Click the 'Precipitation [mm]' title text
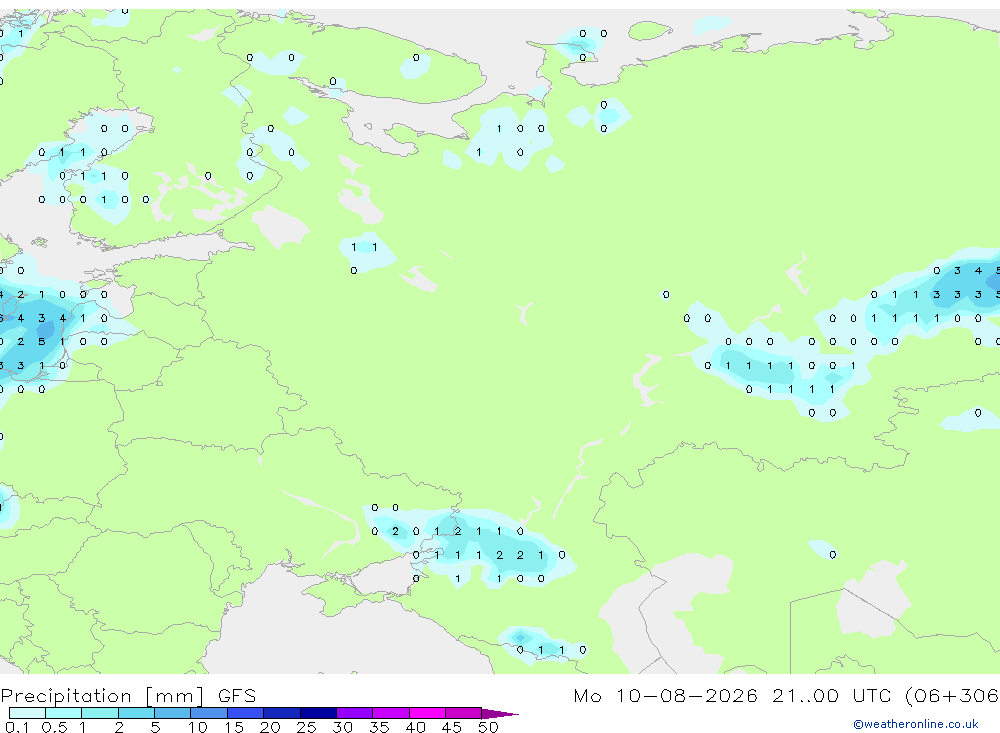Viewport: 1000px width, 733px height. (103, 696)
